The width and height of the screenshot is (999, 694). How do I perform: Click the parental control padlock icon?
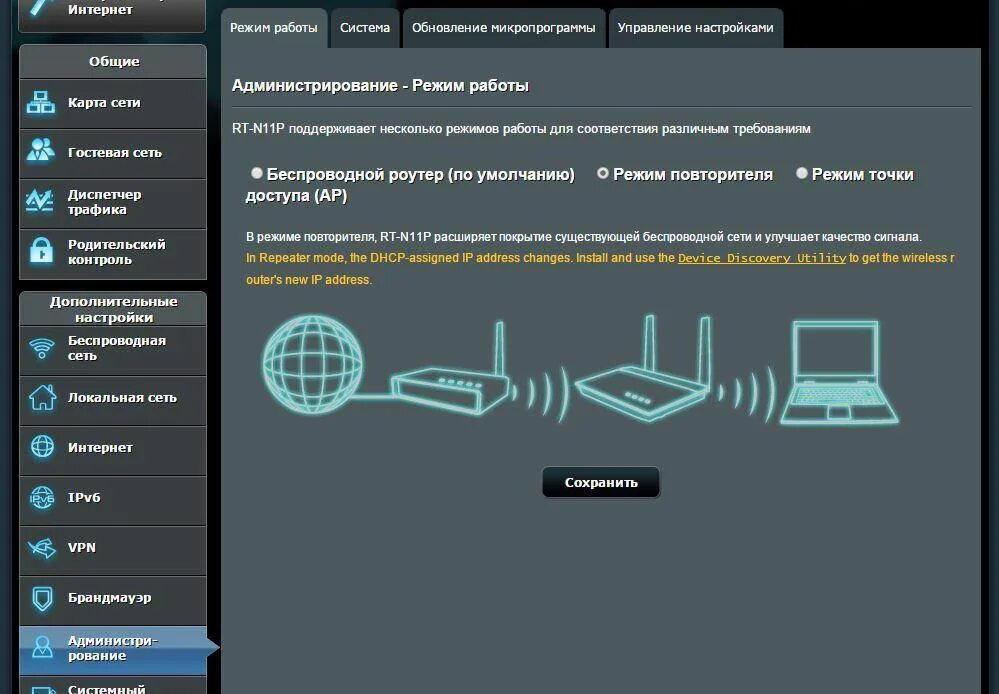(x=41, y=250)
